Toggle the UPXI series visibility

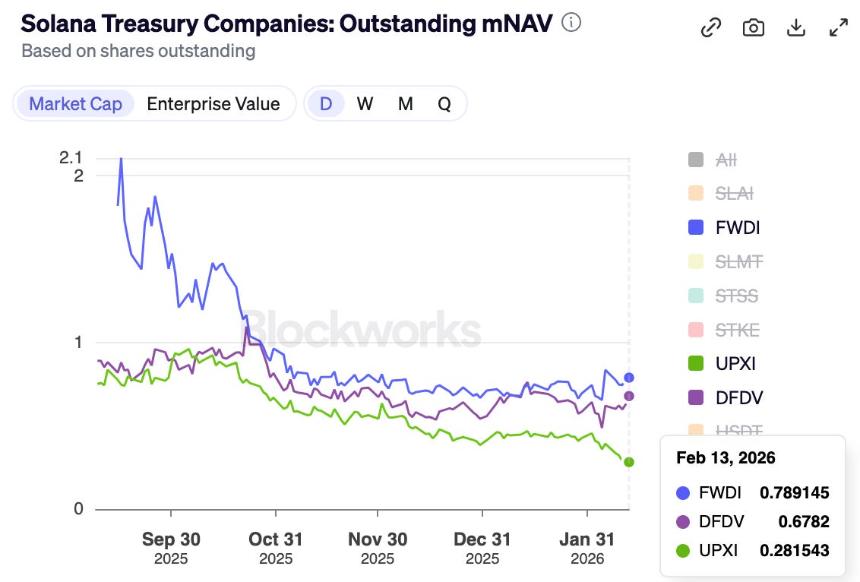722,363
